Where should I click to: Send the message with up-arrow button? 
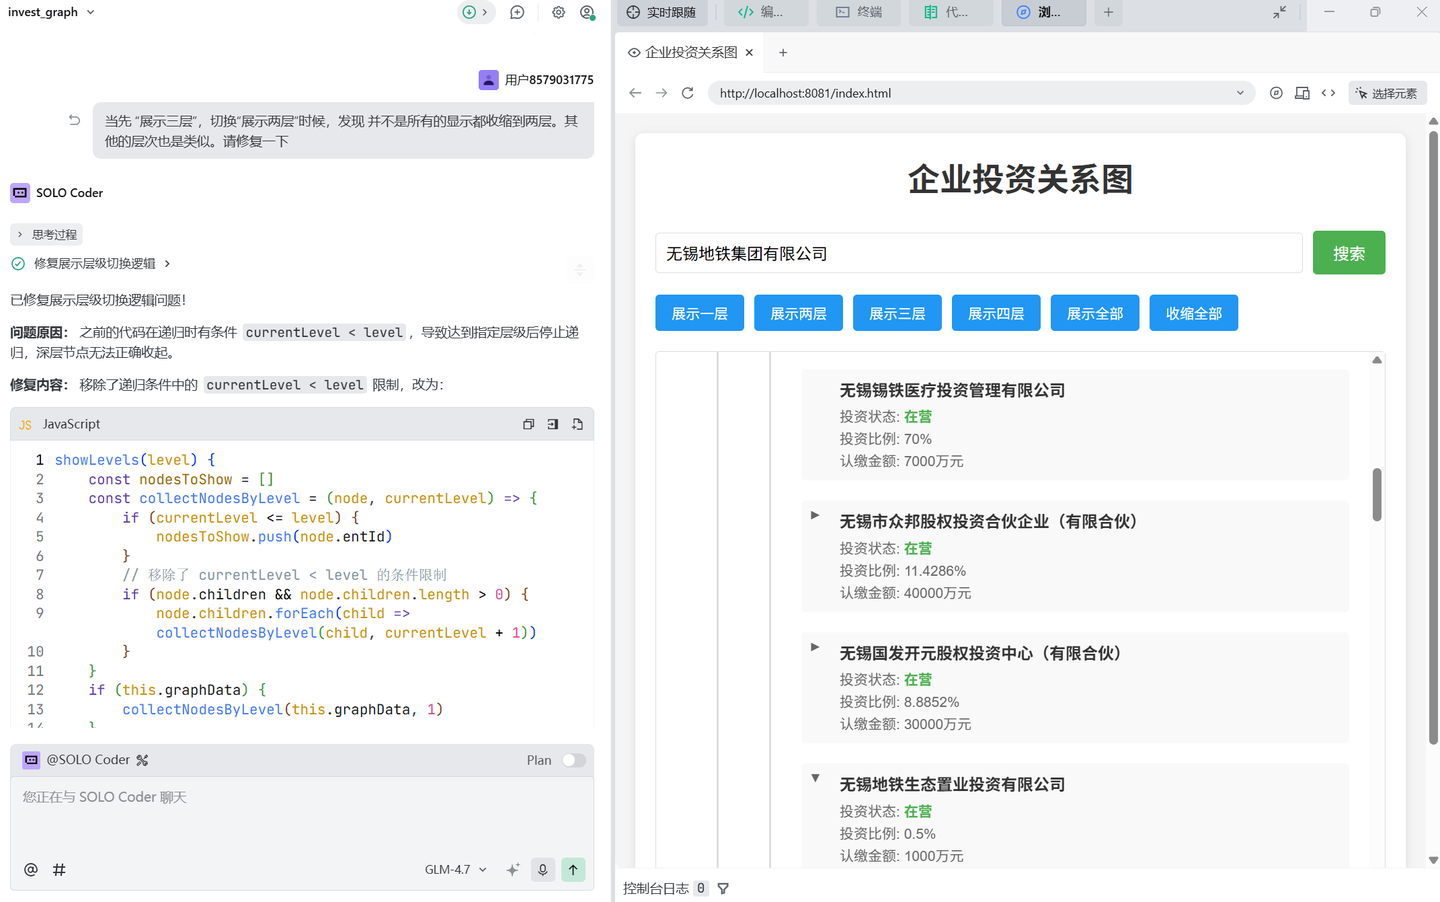coord(573,869)
